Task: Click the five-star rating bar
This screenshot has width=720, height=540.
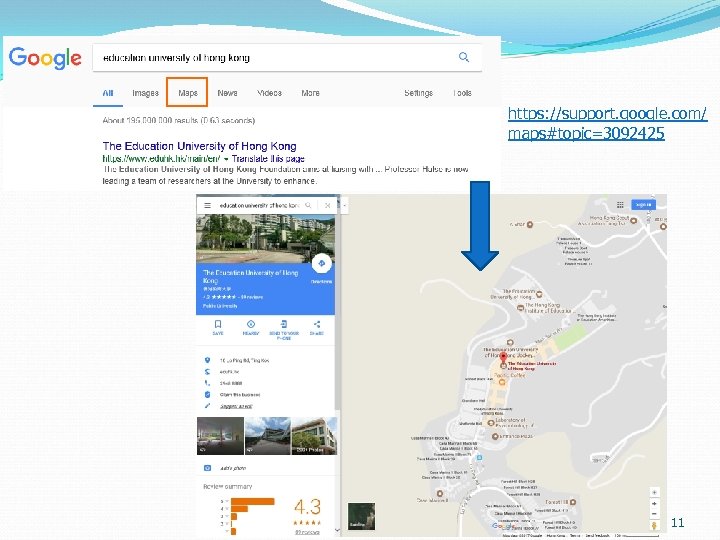Action: pos(253,501)
